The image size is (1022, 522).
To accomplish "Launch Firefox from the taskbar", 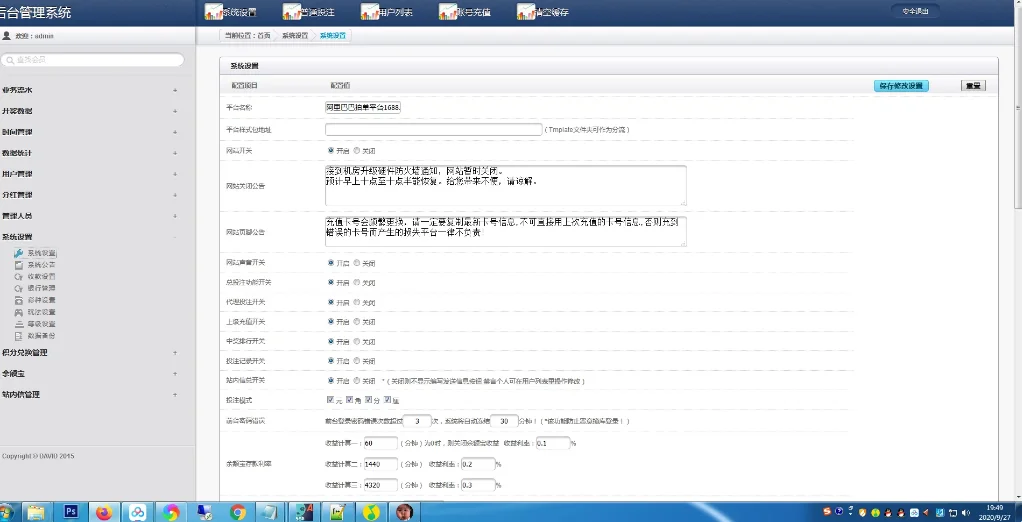I will (104, 512).
